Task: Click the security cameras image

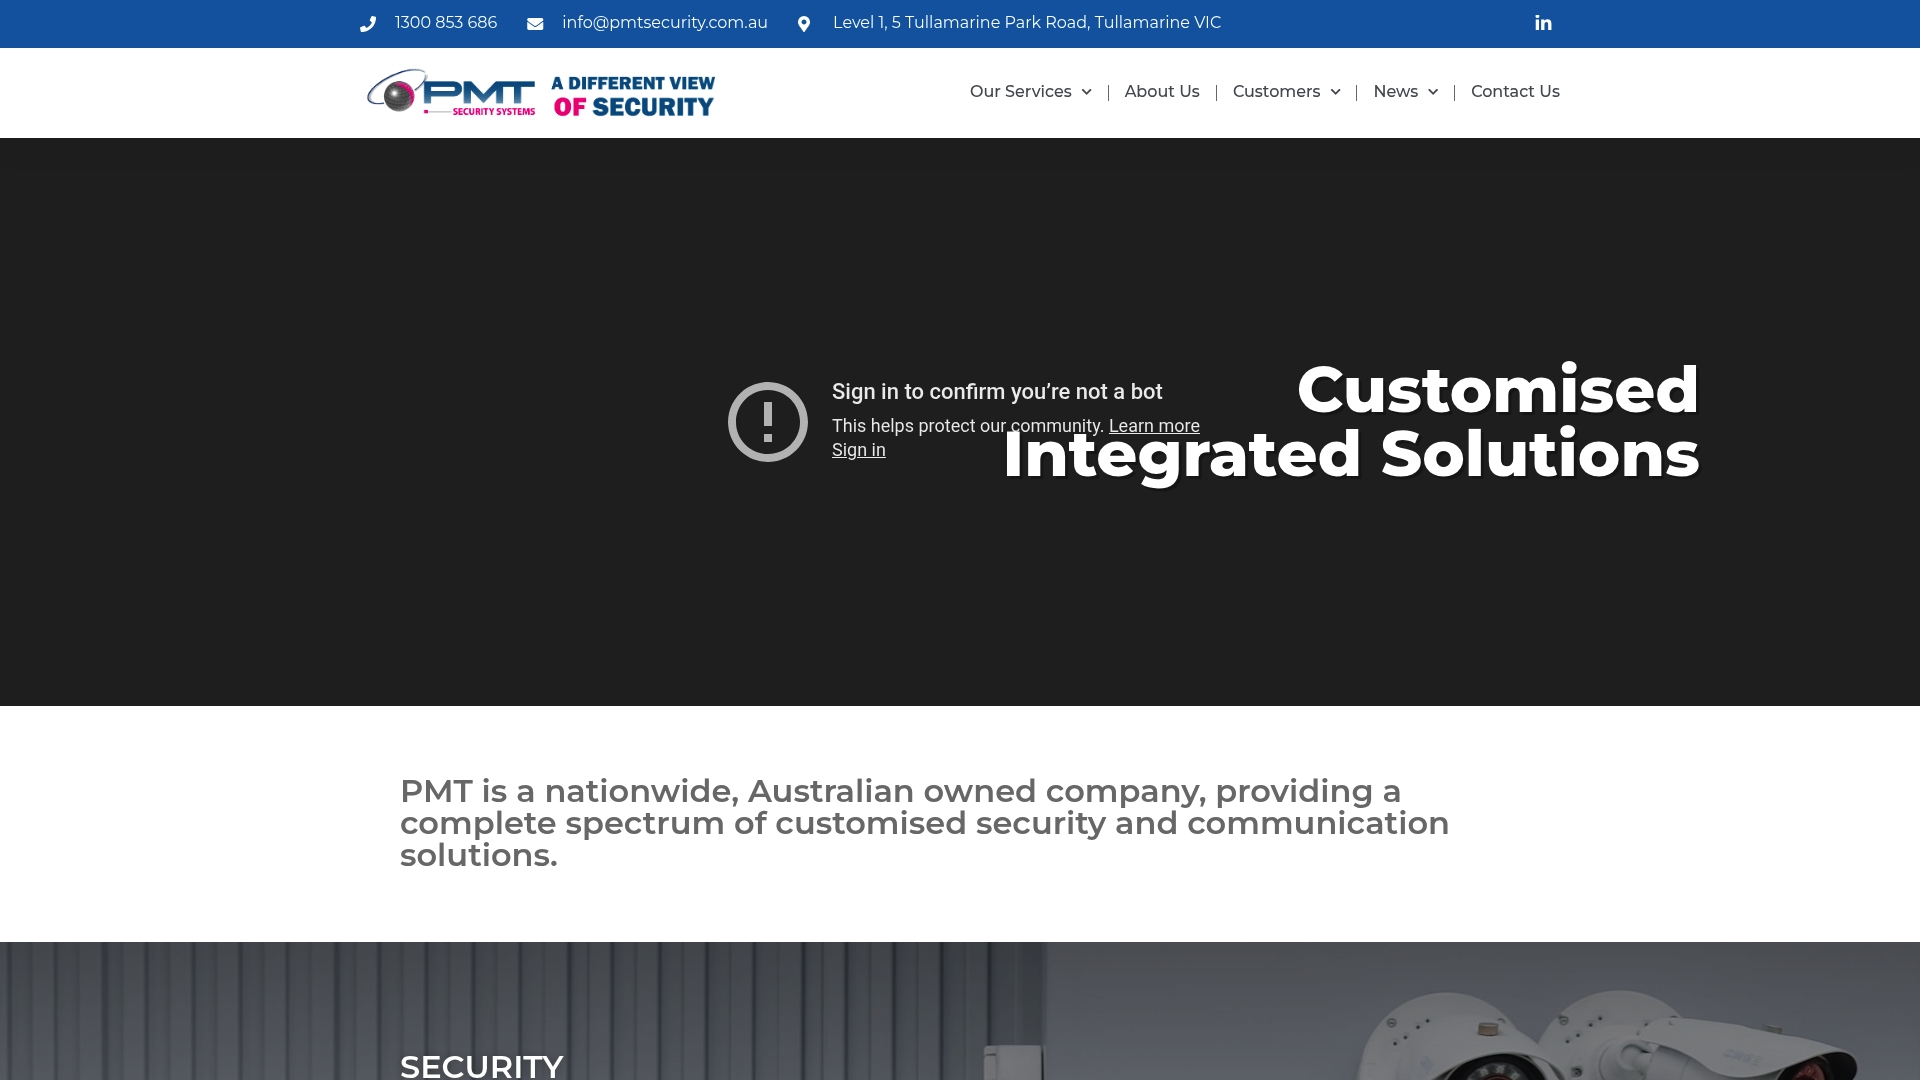Action: [x=1605, y=1035]
